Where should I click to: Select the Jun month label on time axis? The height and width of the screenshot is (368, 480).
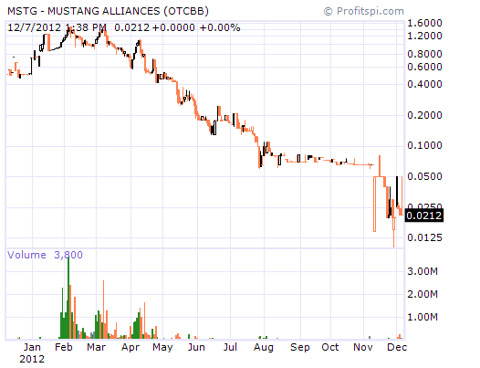[196, 347]
